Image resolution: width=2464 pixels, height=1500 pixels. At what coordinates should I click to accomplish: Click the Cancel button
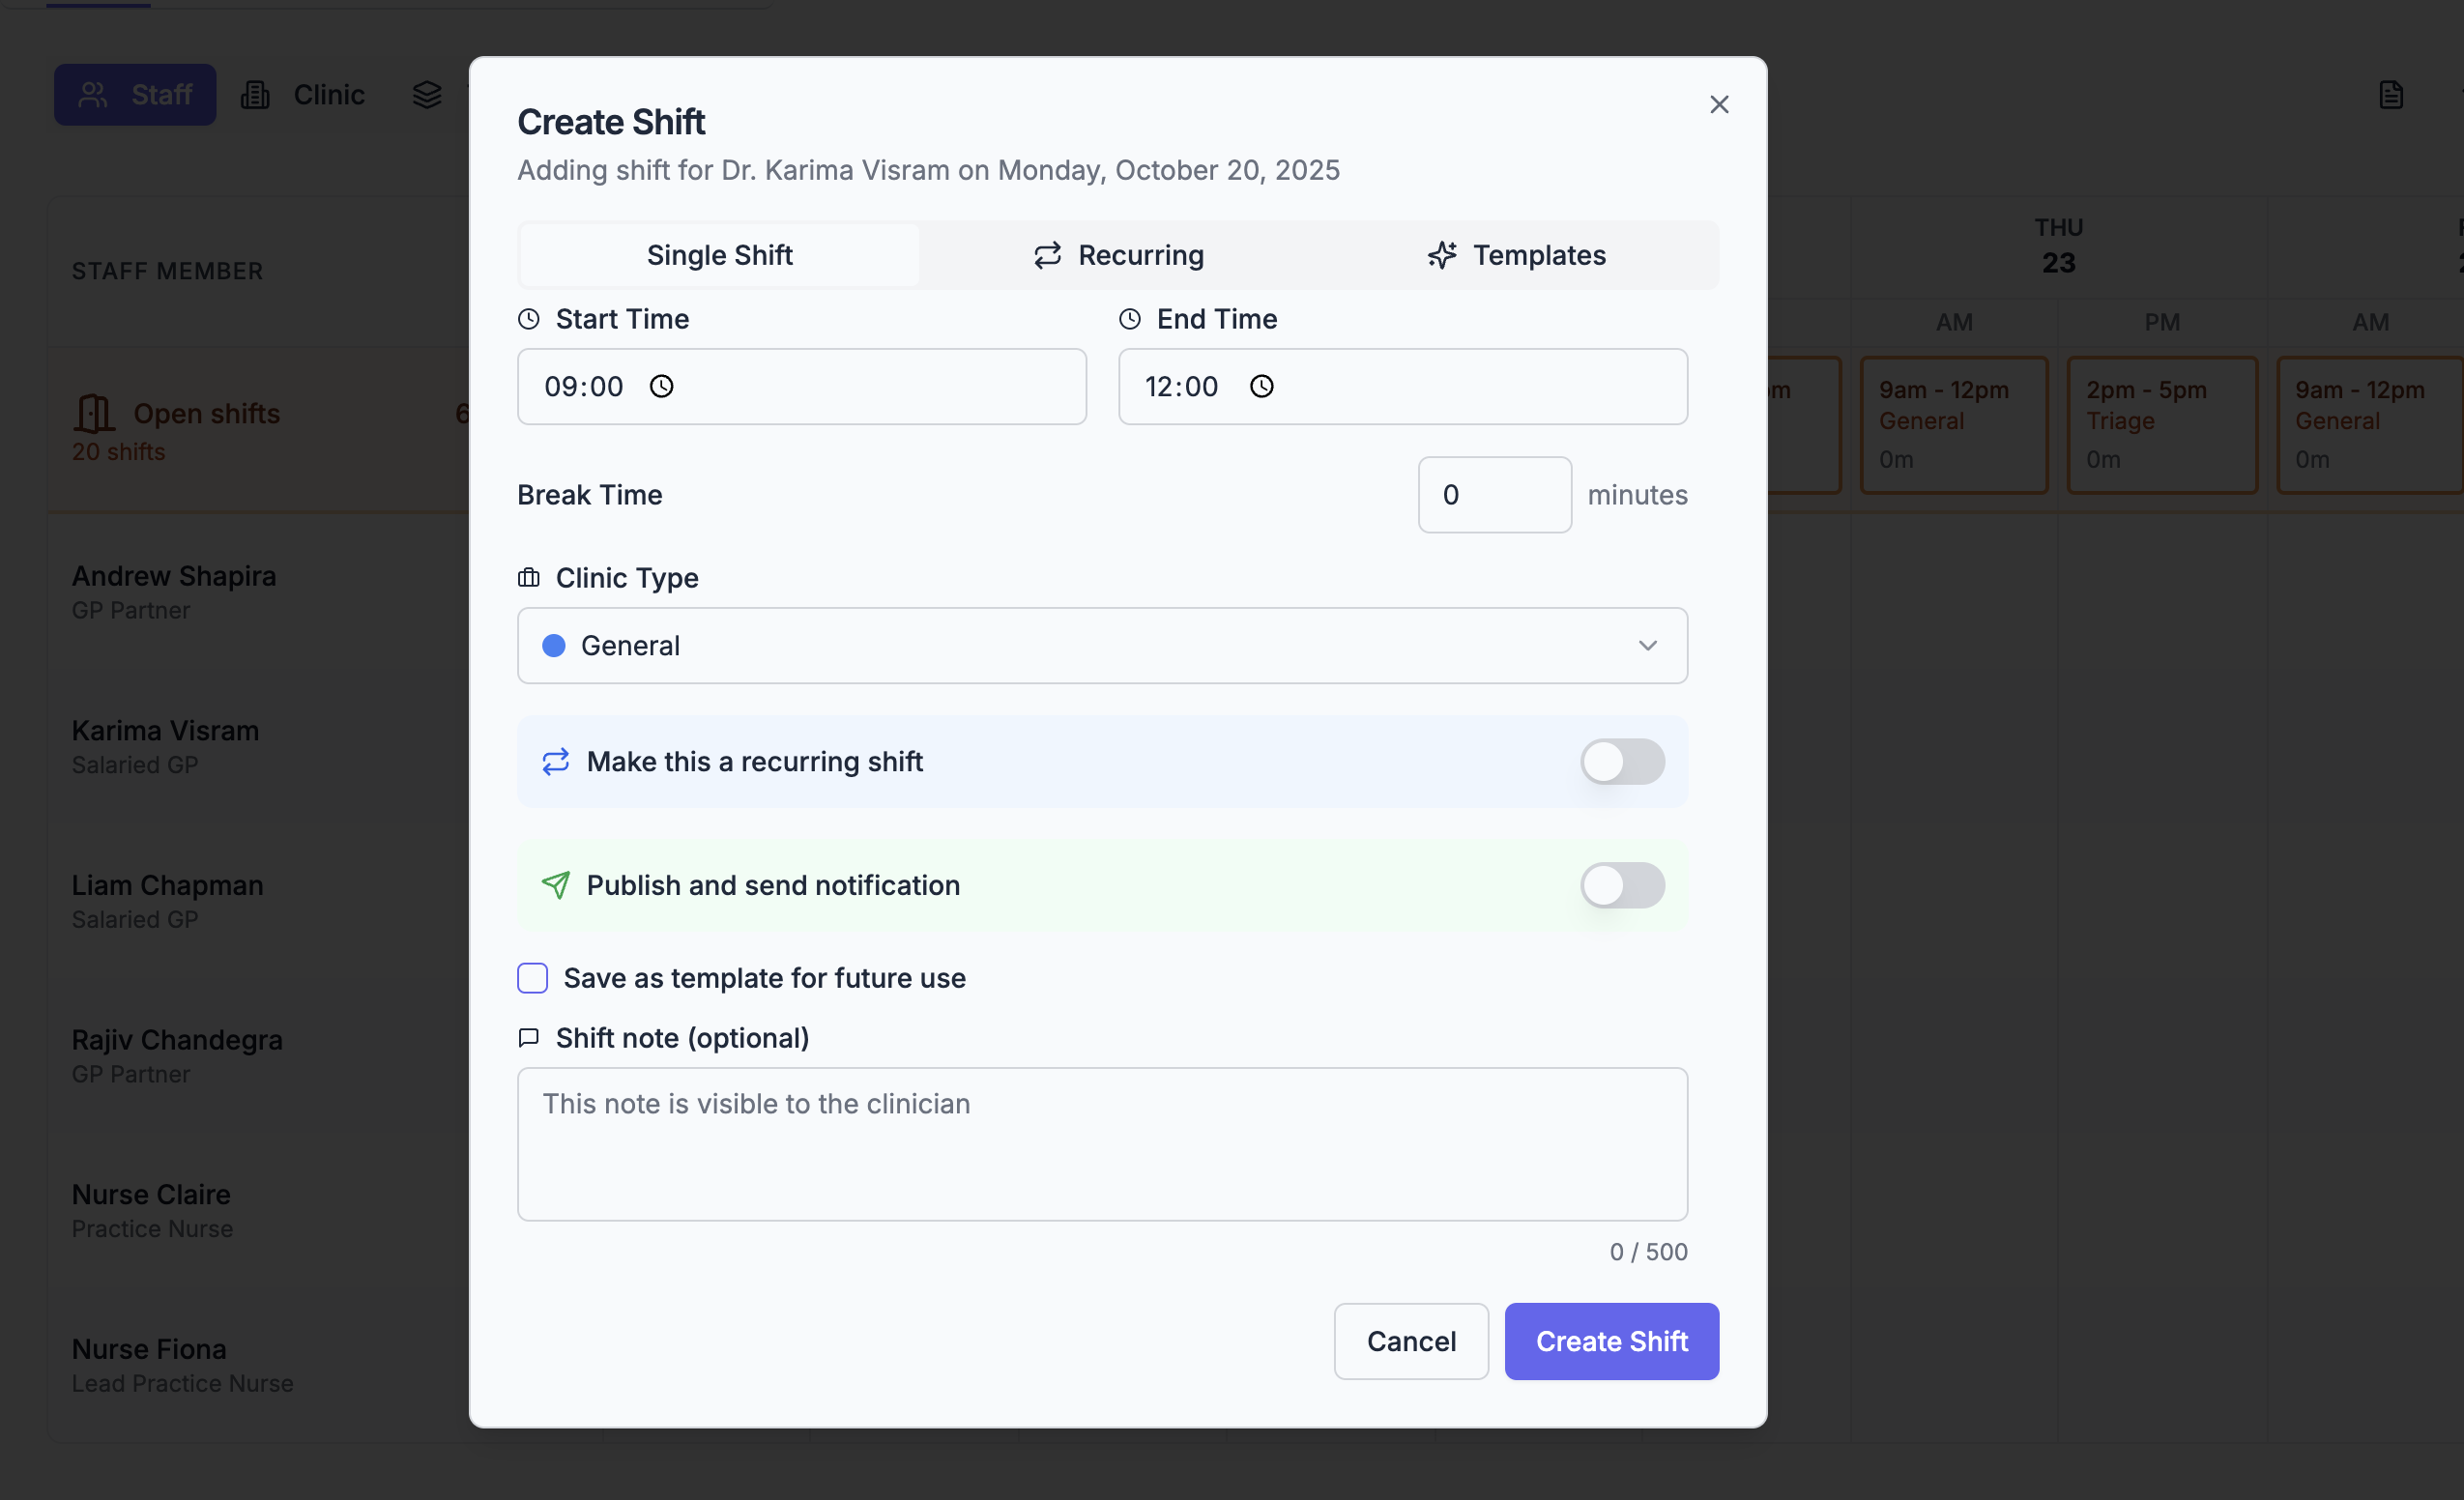(x=1411, y=1341)
